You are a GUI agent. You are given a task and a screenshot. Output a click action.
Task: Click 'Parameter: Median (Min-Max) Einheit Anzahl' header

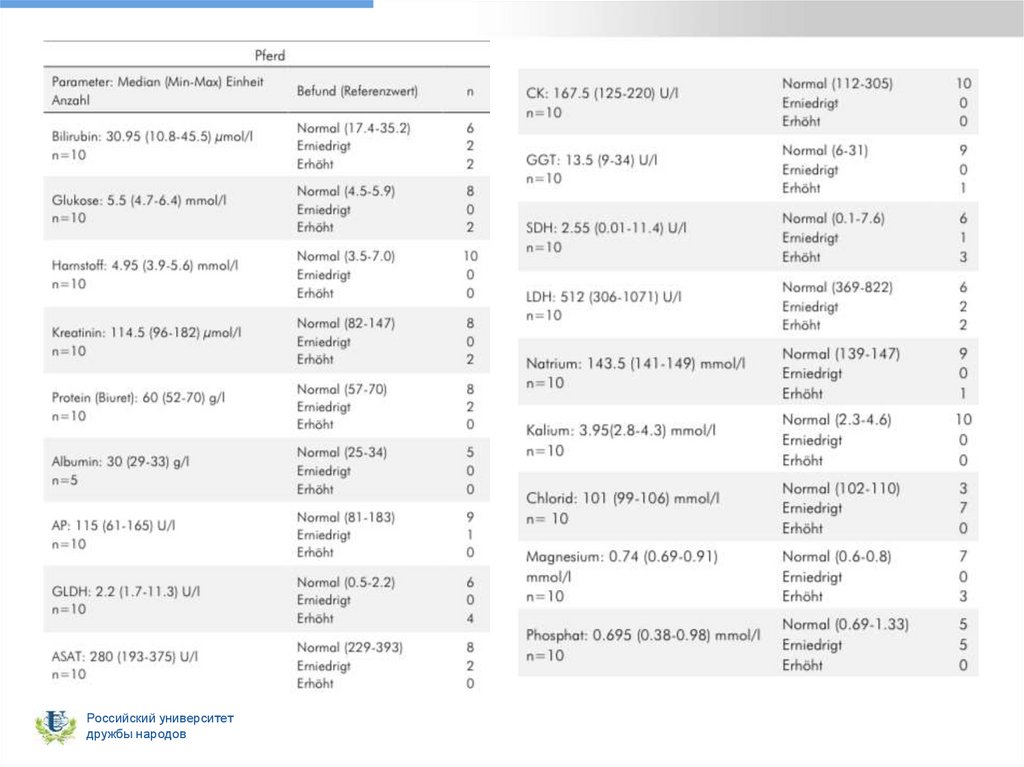coord(157,91)
